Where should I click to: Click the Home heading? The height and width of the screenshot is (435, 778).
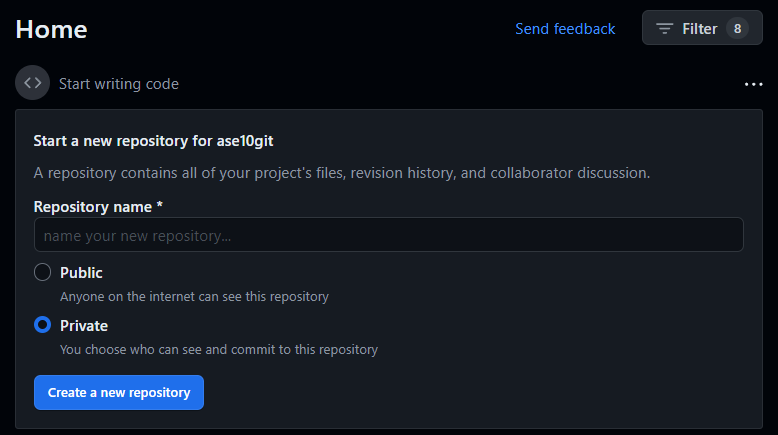point(52,29)
